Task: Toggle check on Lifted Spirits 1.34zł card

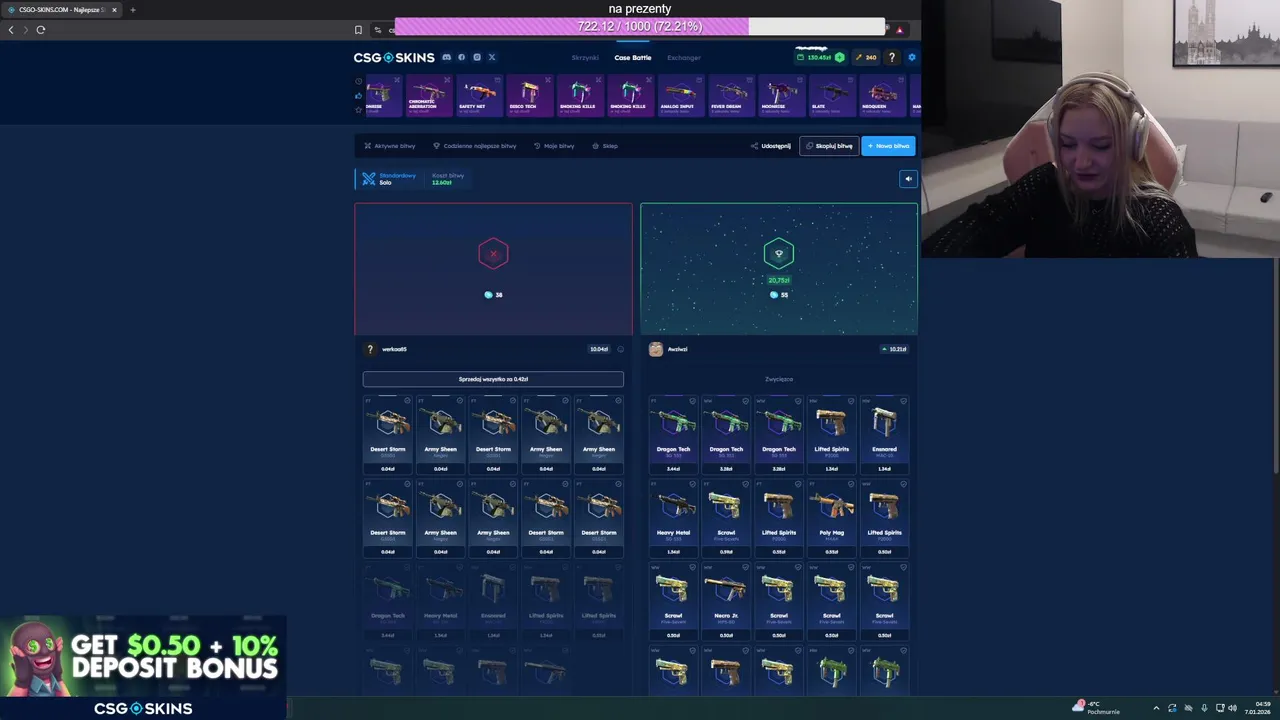Action: pyautogui.click(x=851, y=401)
